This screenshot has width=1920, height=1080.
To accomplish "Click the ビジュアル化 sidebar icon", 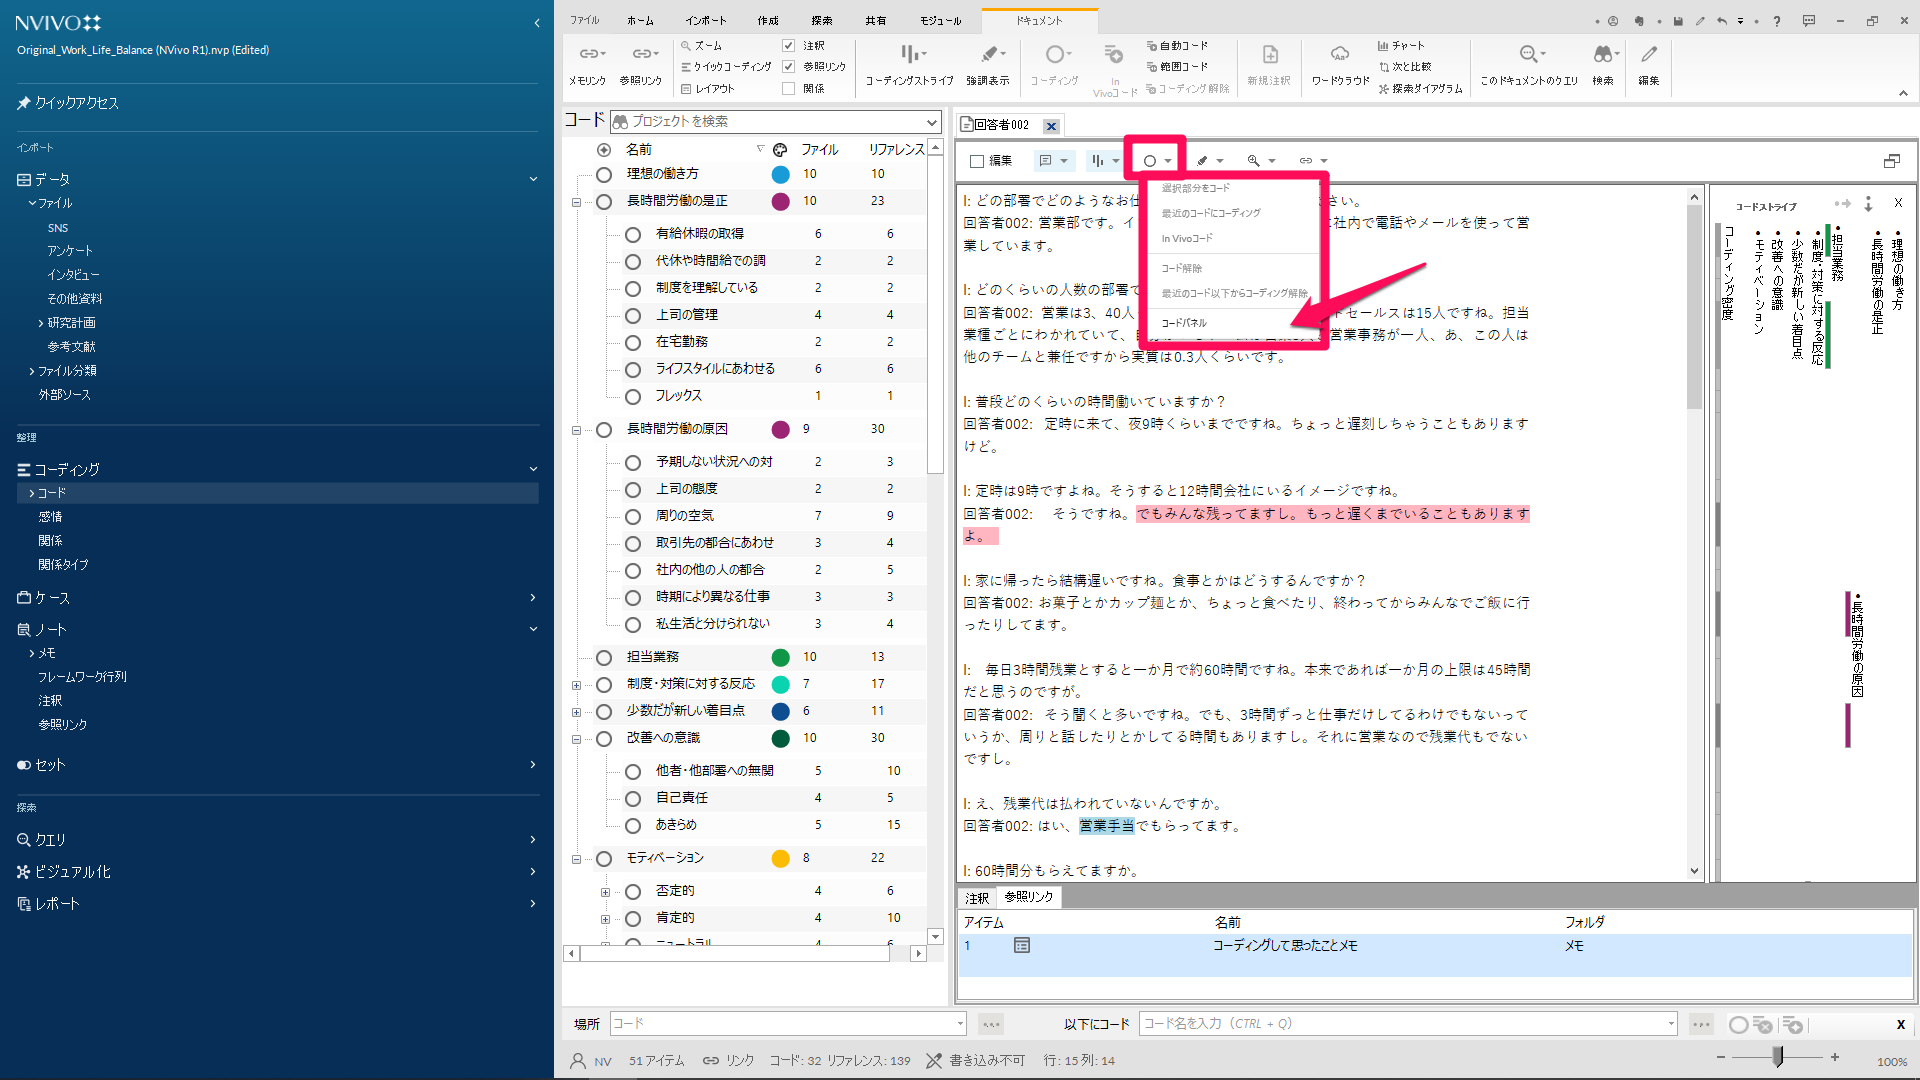I will coord(24,872).
